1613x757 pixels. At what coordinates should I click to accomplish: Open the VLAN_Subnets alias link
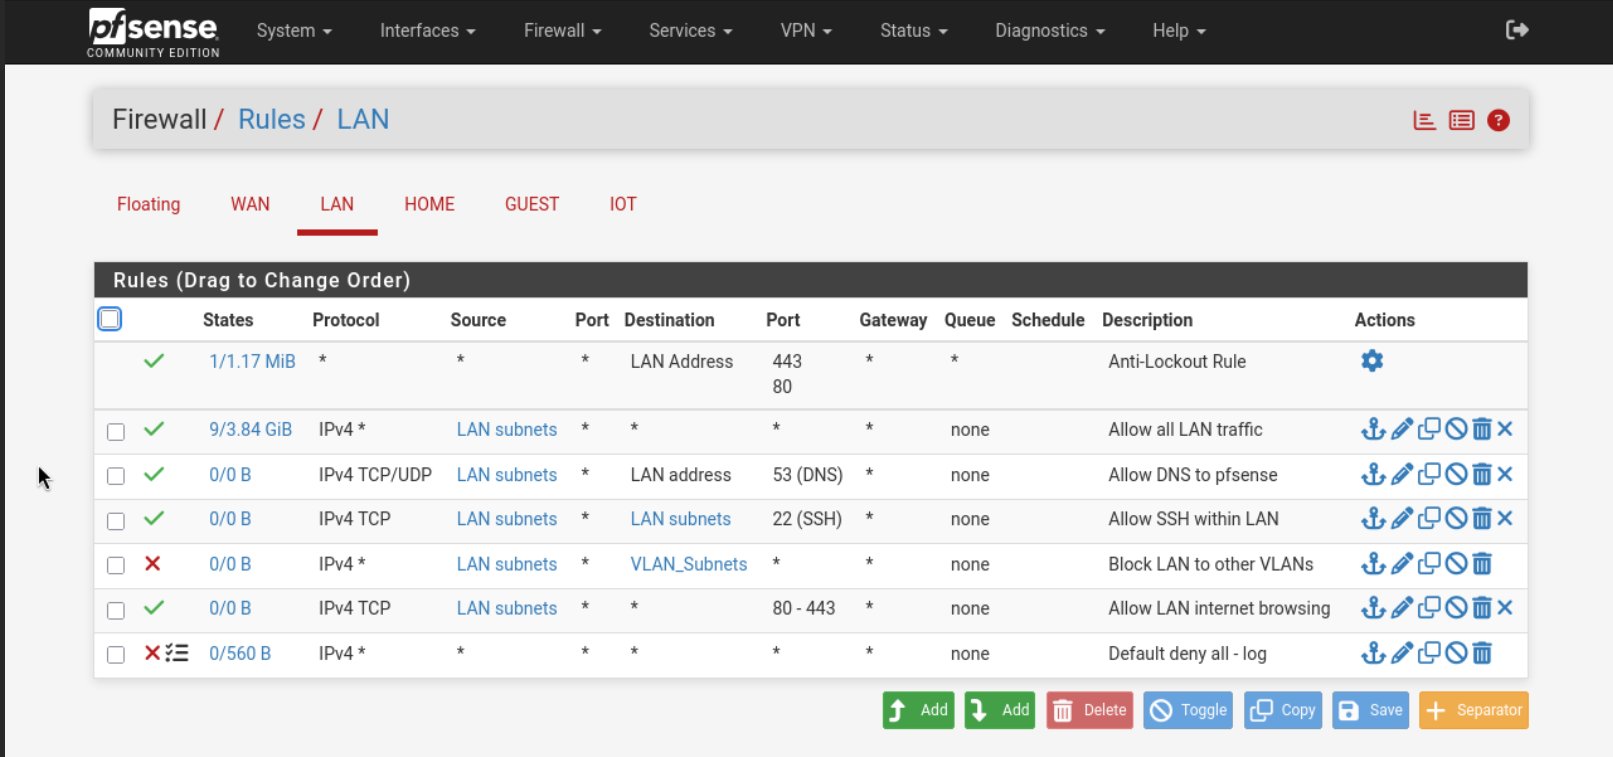point(689,564)
